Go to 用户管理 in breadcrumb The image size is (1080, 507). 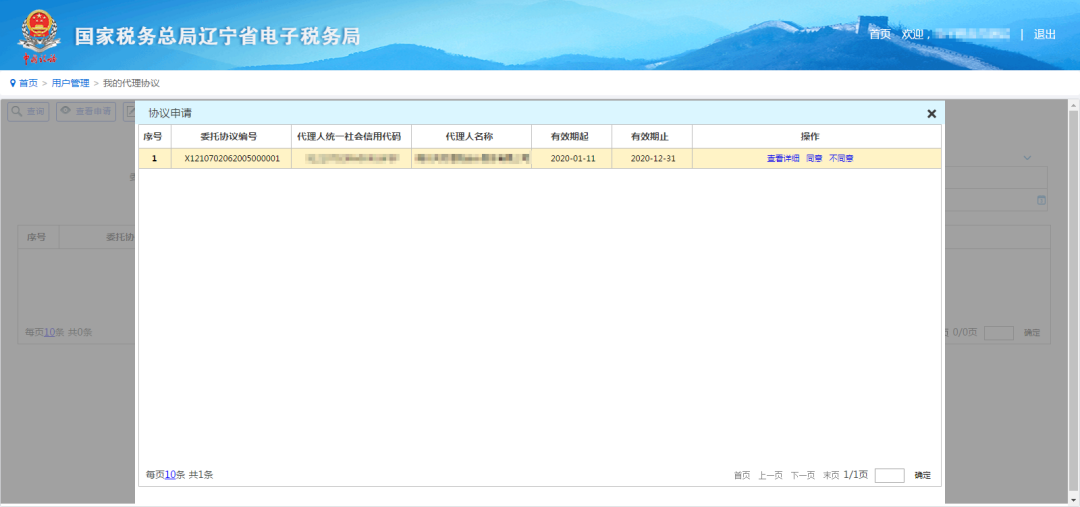coord(70,83)
